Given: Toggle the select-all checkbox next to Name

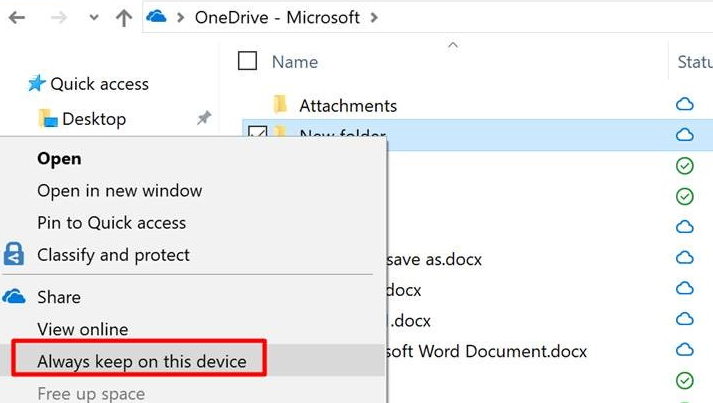Looking at the screenshot, I should click(x=247, y=60).
